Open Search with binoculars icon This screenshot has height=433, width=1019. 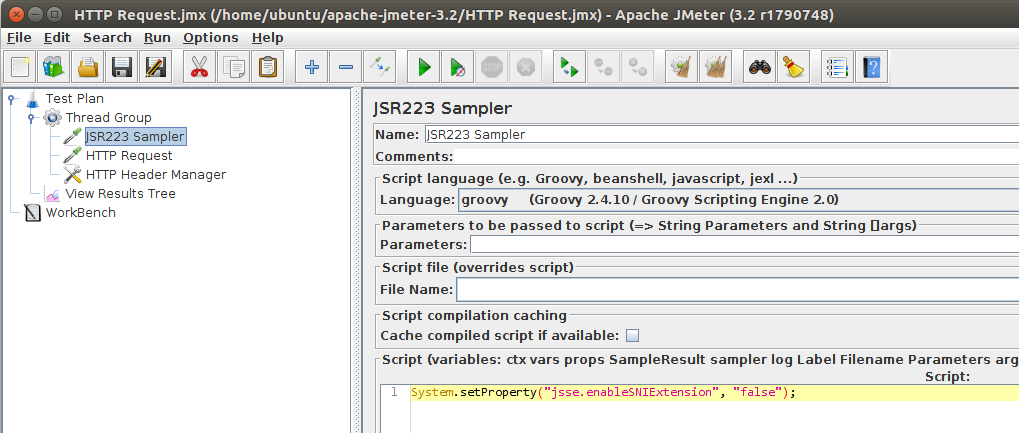[759, 66]
